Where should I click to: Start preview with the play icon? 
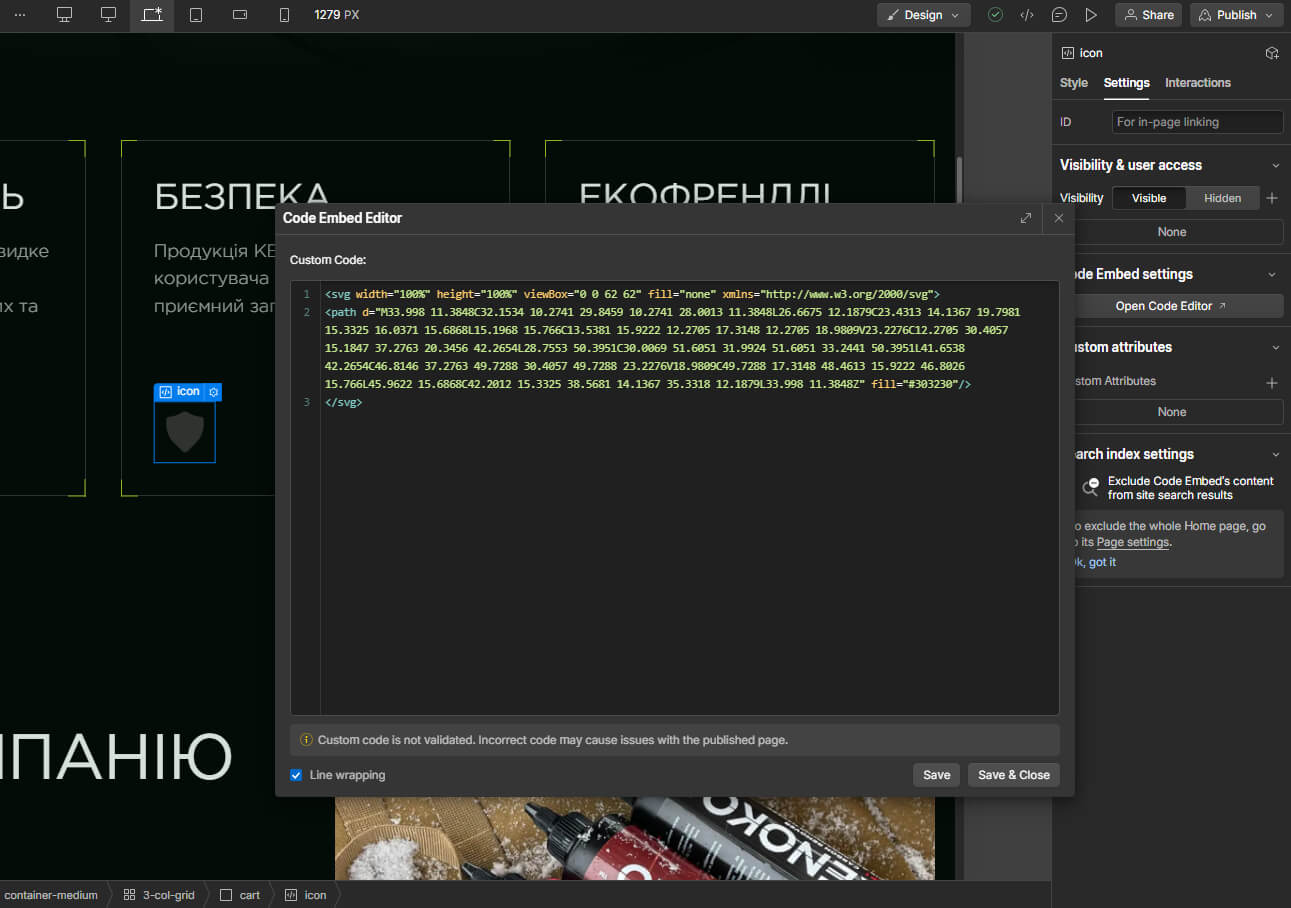pyautogui.click(x=1091, y=15)
